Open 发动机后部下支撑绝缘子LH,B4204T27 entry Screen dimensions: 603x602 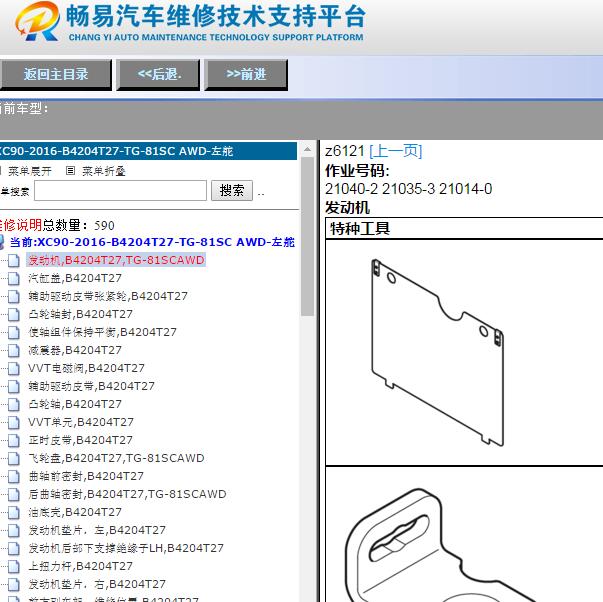click(x=126, y=548)
